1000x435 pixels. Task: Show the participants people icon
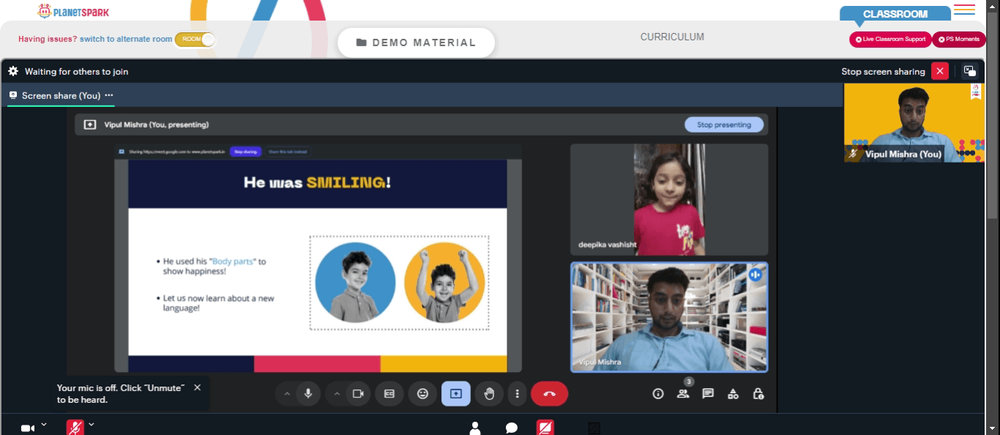pos(683,394)
